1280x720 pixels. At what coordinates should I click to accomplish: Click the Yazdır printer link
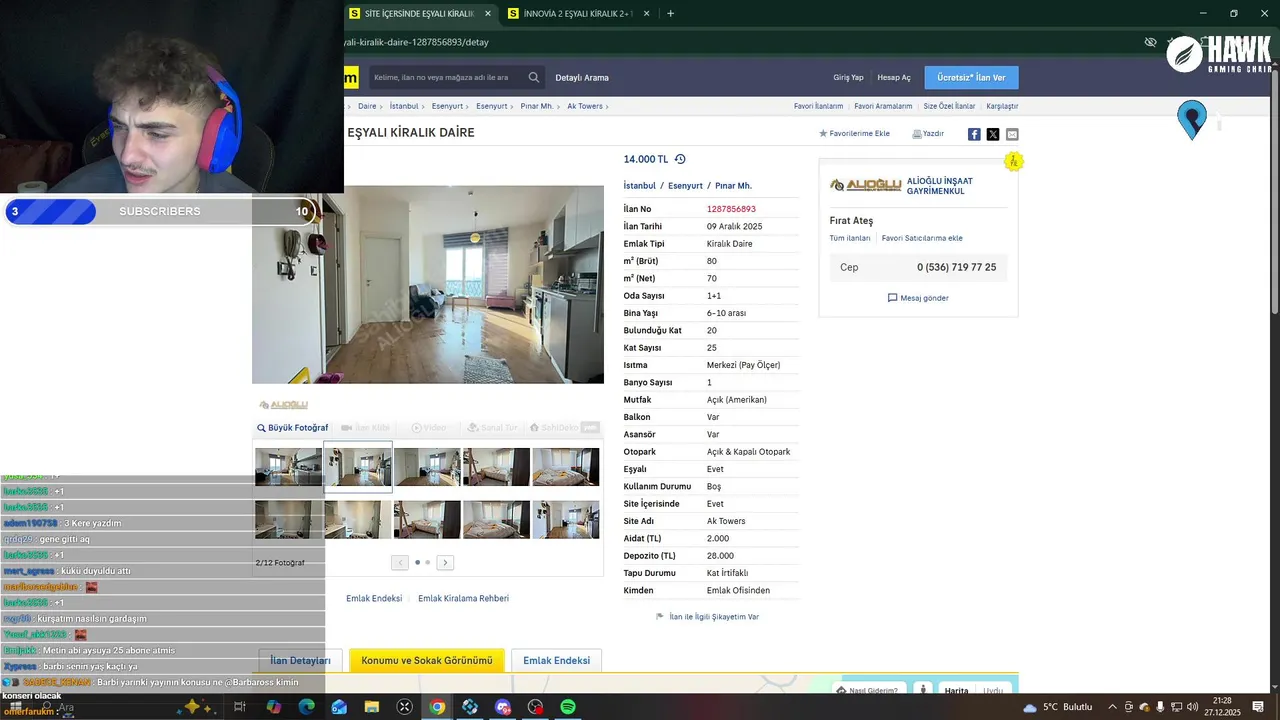(x=928, y=133)
